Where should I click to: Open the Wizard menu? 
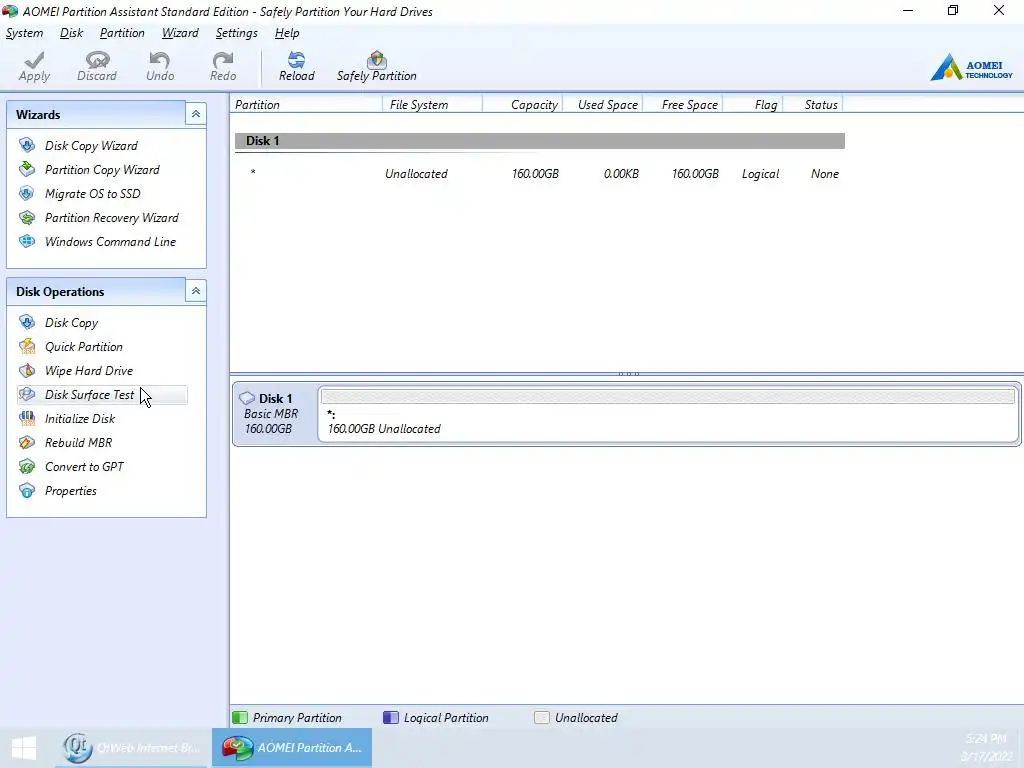pyautogui.click(x=180, y=33)
